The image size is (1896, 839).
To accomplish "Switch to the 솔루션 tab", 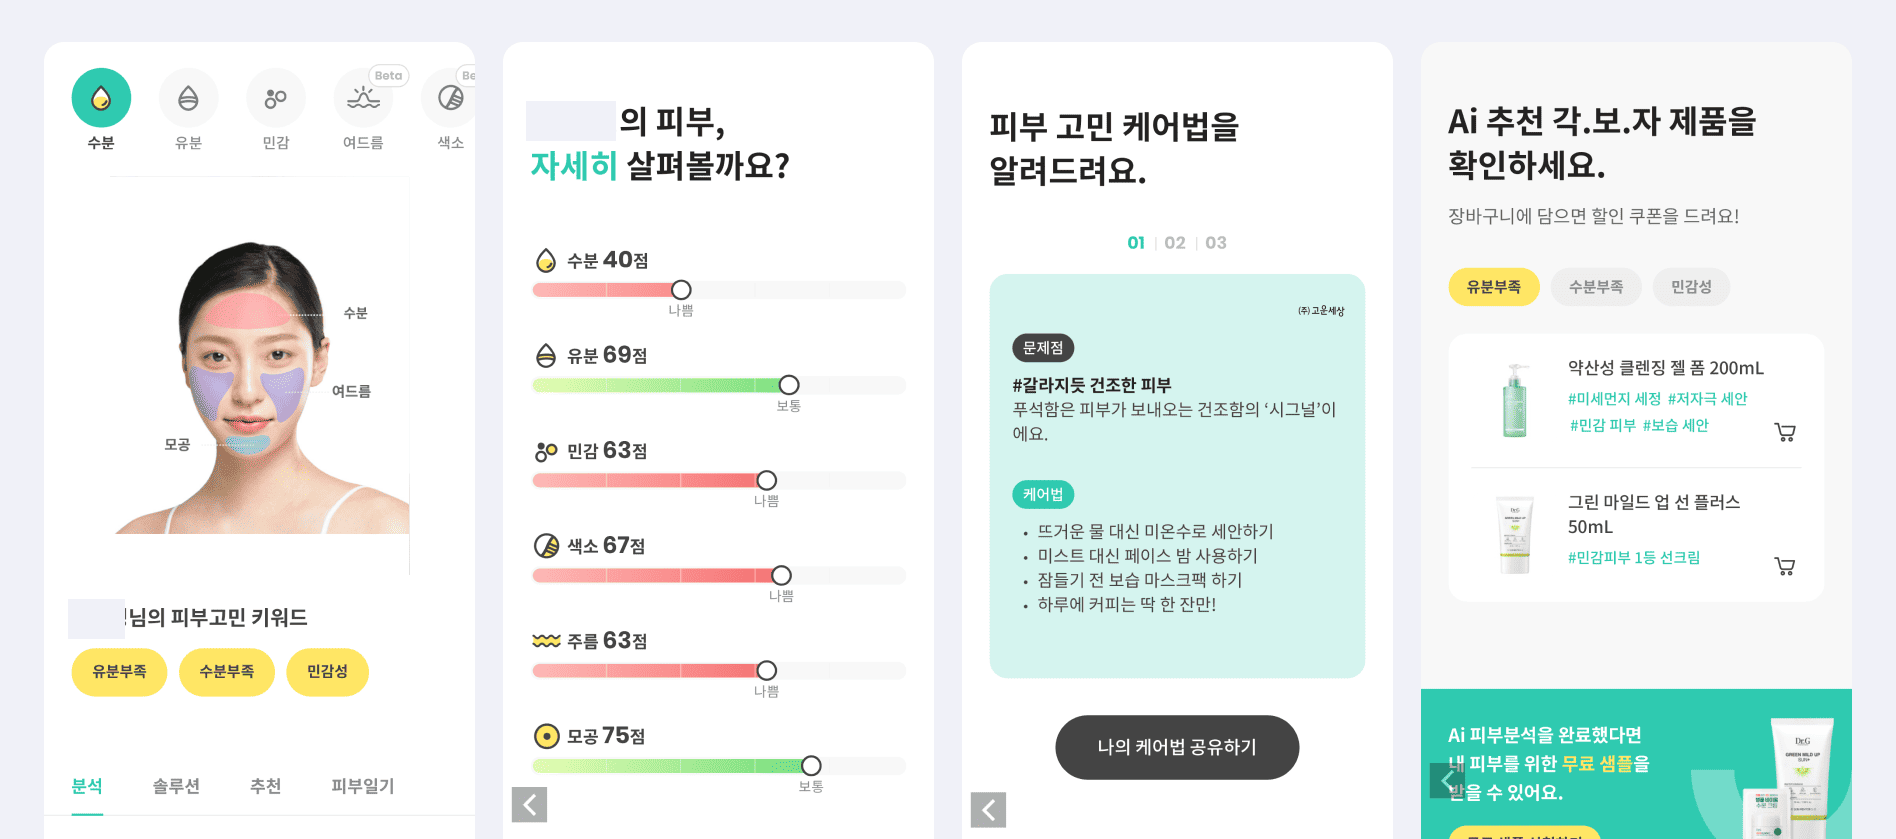I will [176, 786].
